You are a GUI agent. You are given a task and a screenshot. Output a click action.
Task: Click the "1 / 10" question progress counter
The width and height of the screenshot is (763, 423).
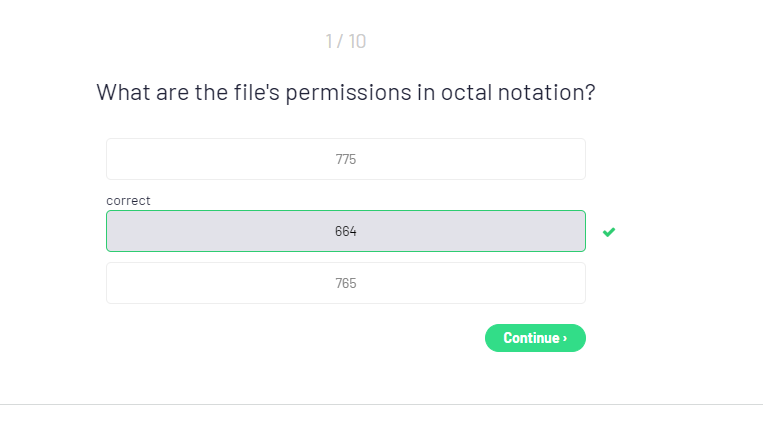[345, 41]
